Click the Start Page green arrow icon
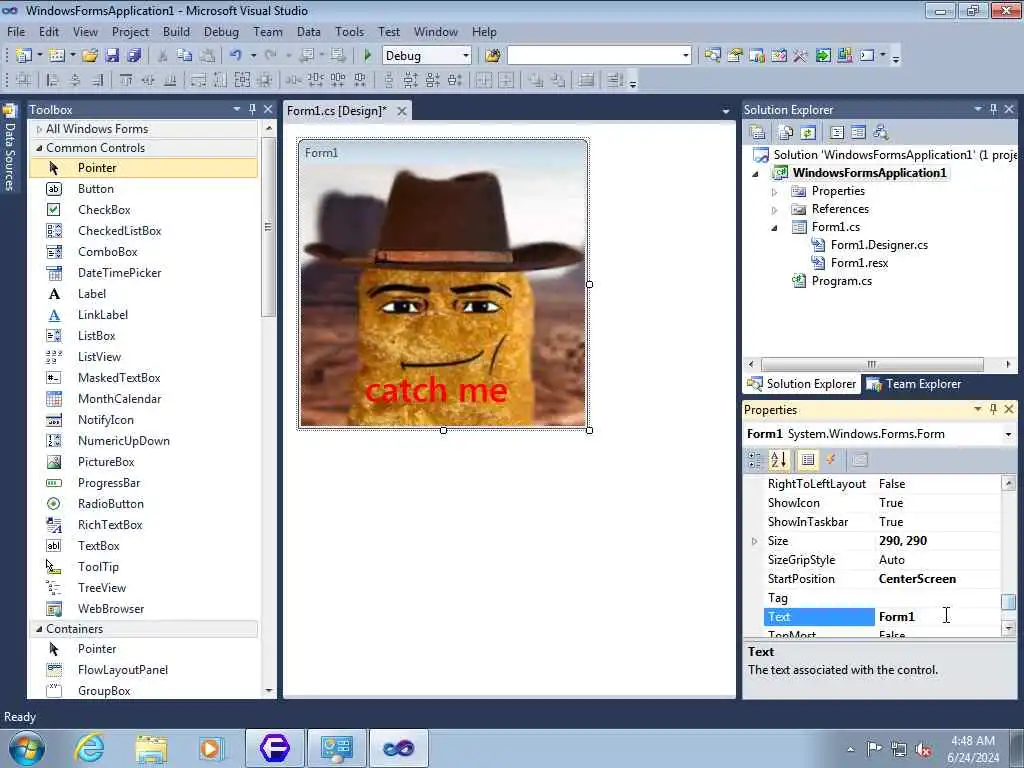1024x768 pixels. (x=822, y=56)
